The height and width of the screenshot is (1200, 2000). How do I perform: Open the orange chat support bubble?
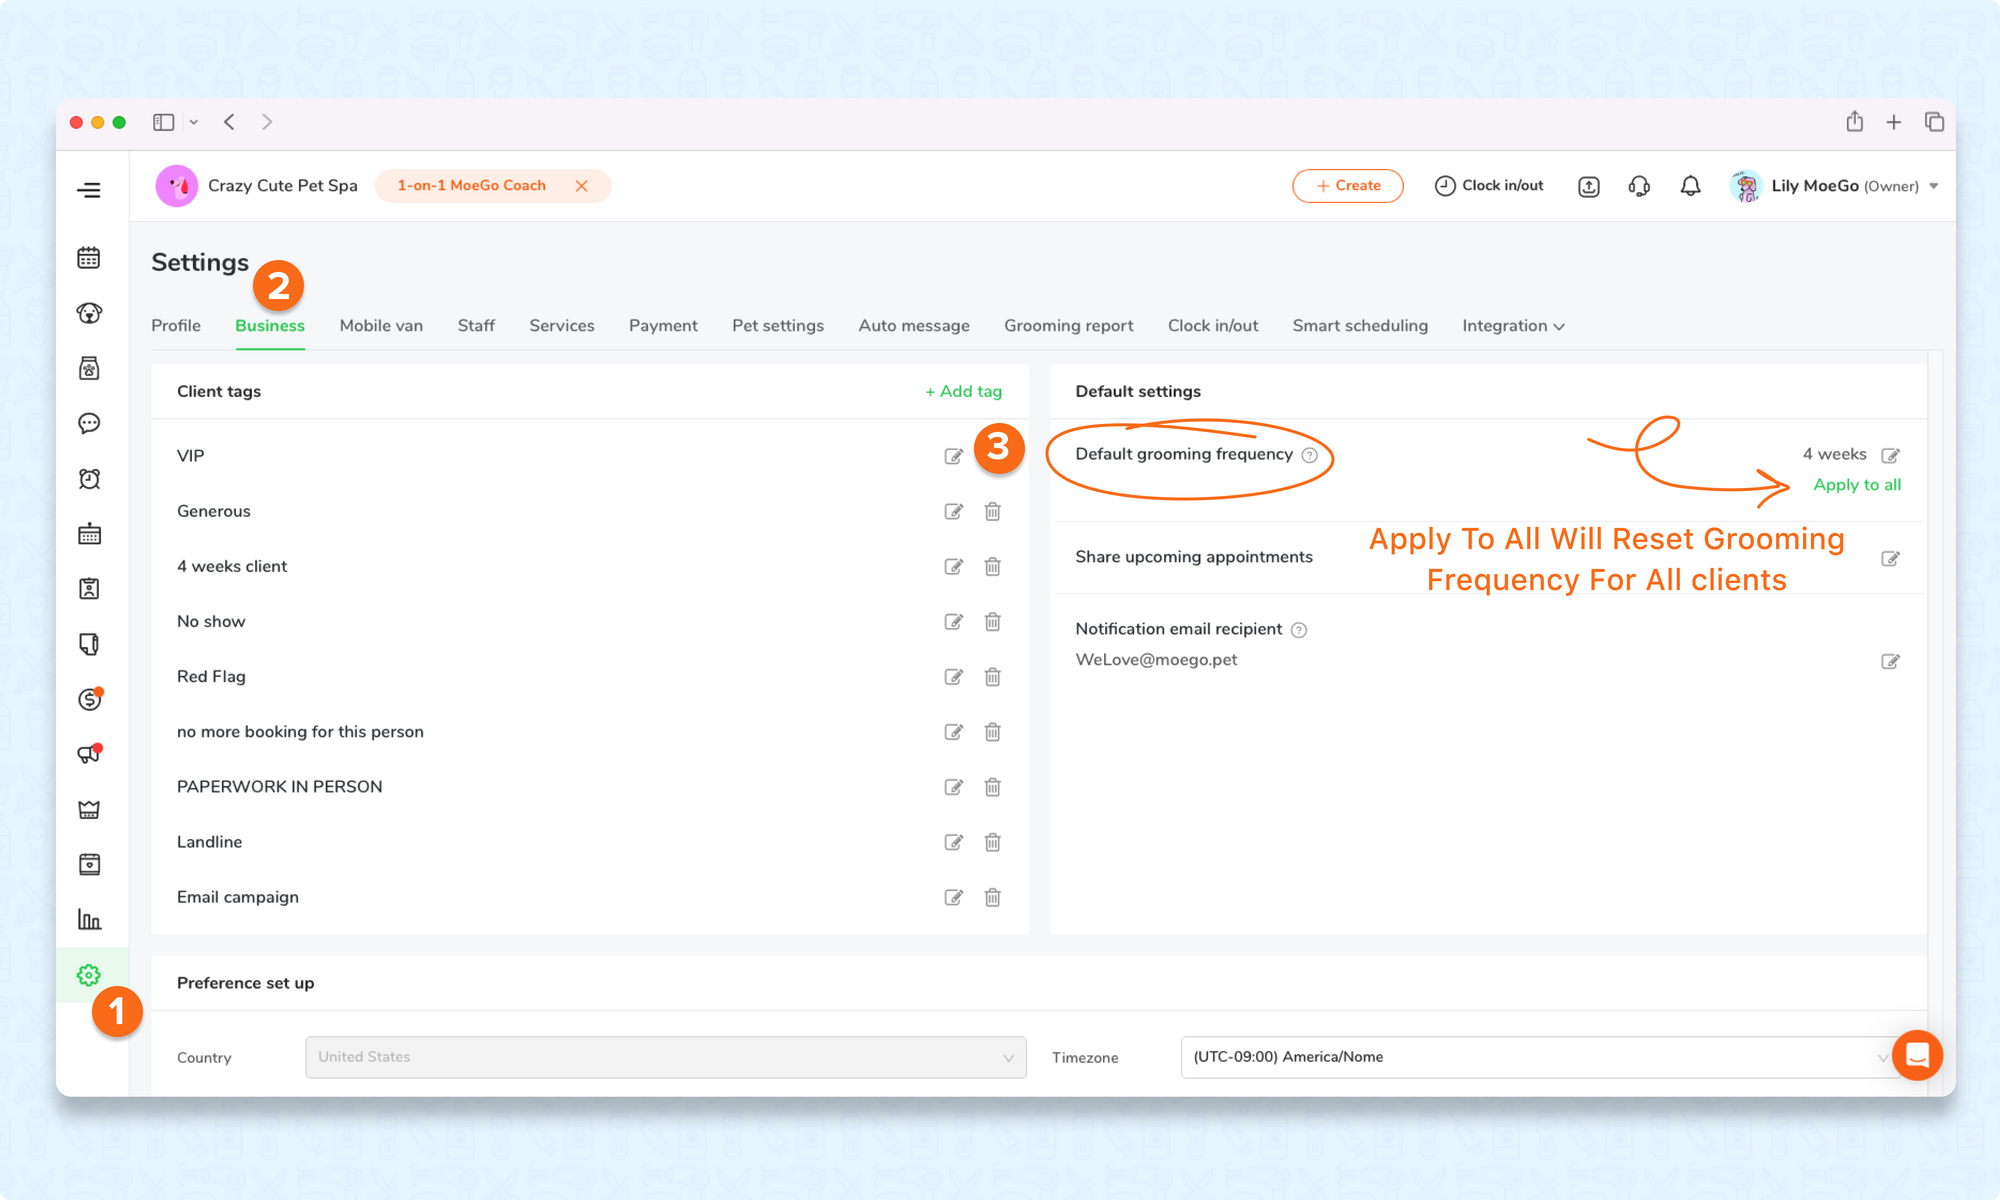(1916, 1055)
